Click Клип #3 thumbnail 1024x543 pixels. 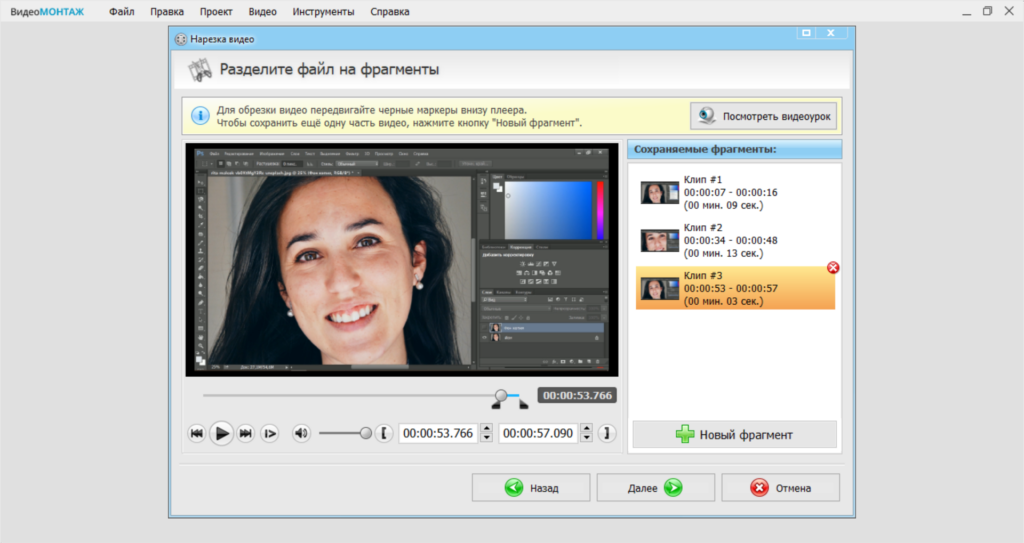click(660, 289)
